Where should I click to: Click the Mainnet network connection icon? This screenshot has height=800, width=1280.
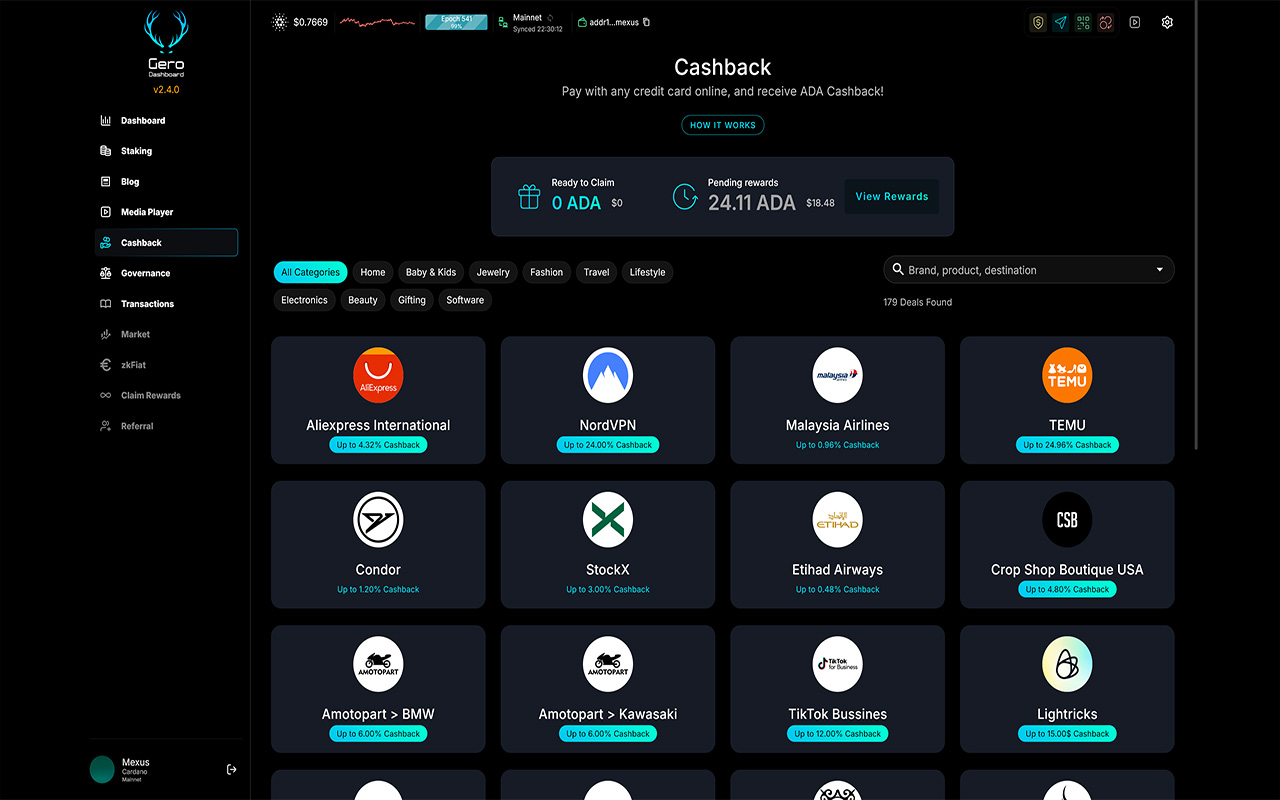tap(503, 22)
